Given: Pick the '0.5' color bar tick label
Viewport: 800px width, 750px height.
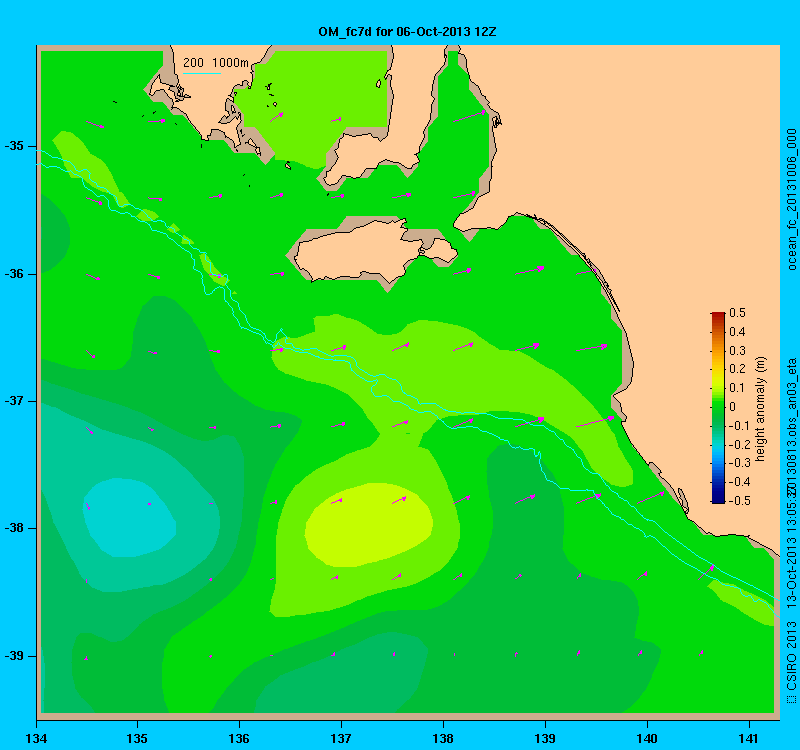Looking at the screenshot, I should pos(737,313).
